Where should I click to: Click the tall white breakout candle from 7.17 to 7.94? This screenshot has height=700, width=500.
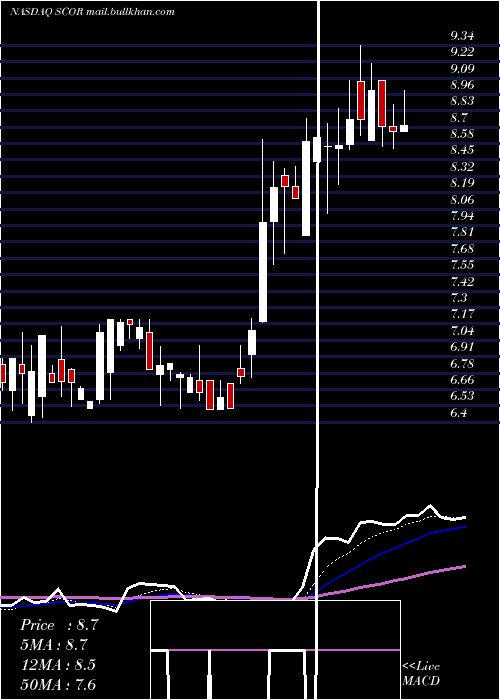click(263, 272)
